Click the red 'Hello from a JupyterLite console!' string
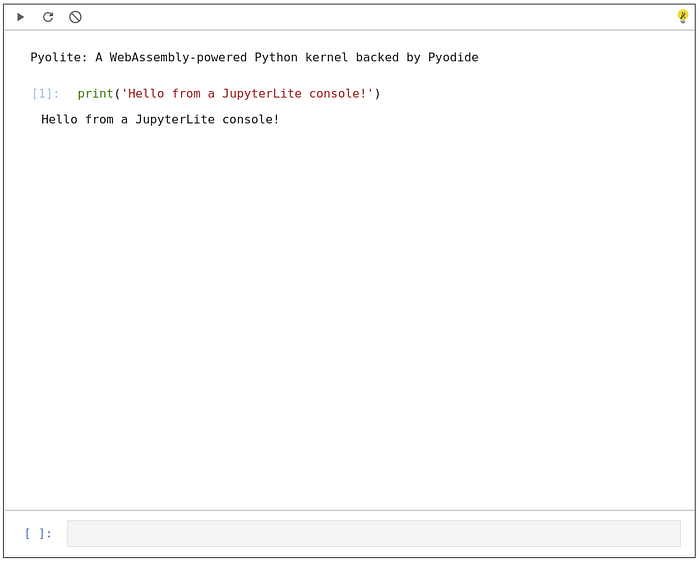This screenshot has width=700, height=564. pos(247,94)
